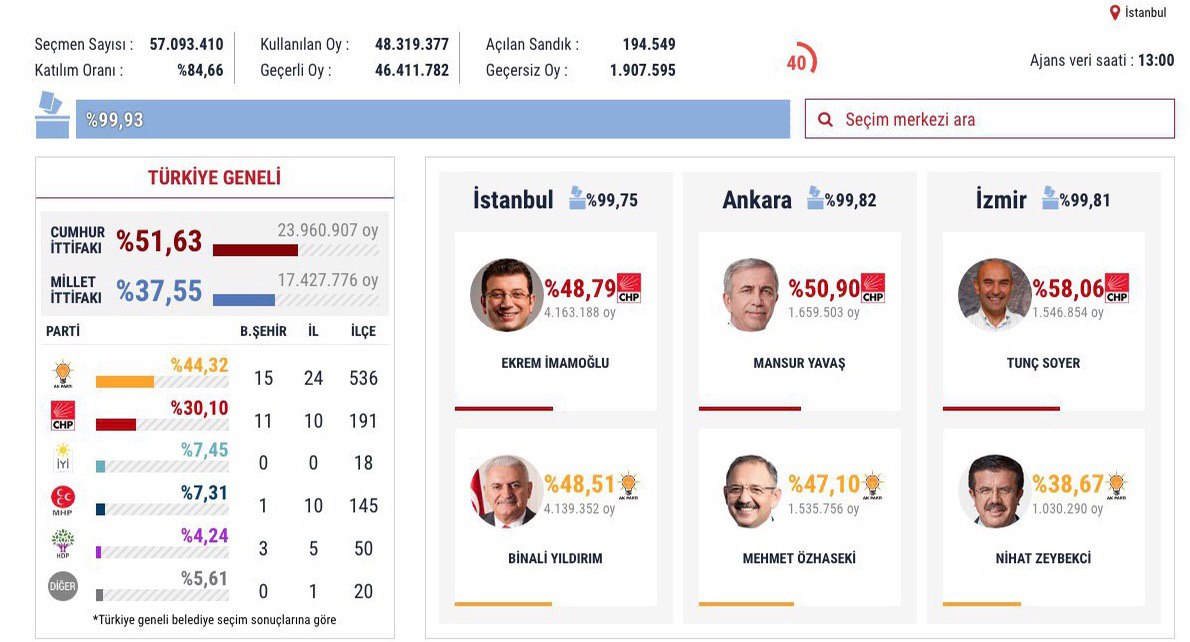
Task: Select Mansur Yavaş candidate name
Action: click(799, 363)
